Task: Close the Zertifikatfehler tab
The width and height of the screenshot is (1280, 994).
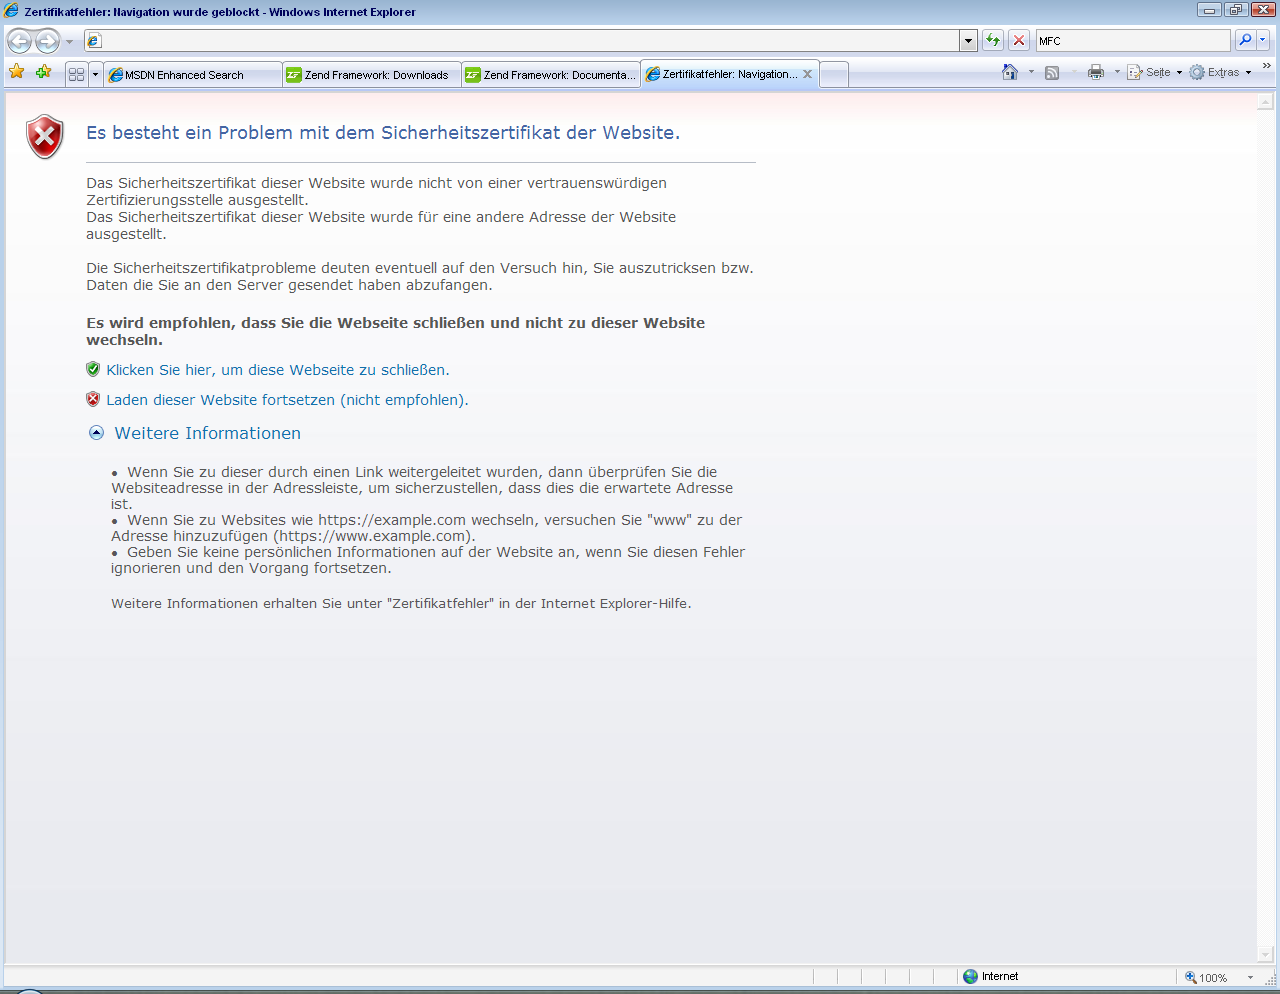Action: [807, 74]
